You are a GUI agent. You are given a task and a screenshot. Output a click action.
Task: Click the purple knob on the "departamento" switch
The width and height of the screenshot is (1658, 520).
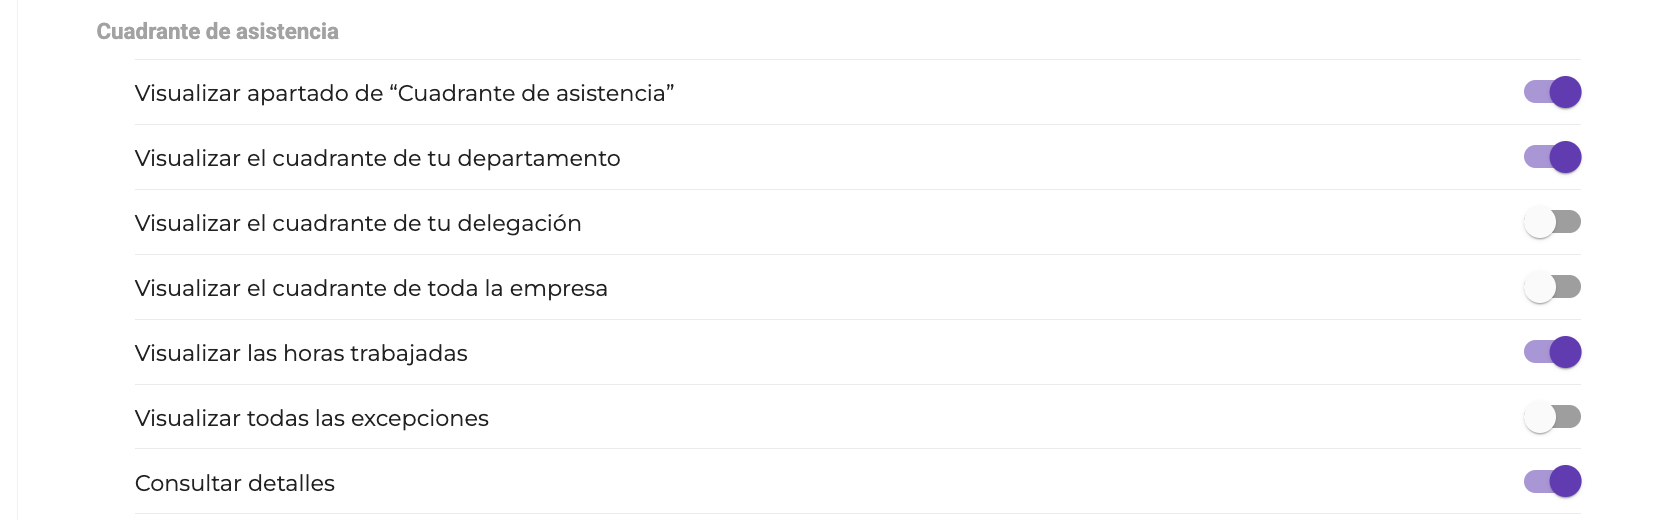(x=1565, y=157)
